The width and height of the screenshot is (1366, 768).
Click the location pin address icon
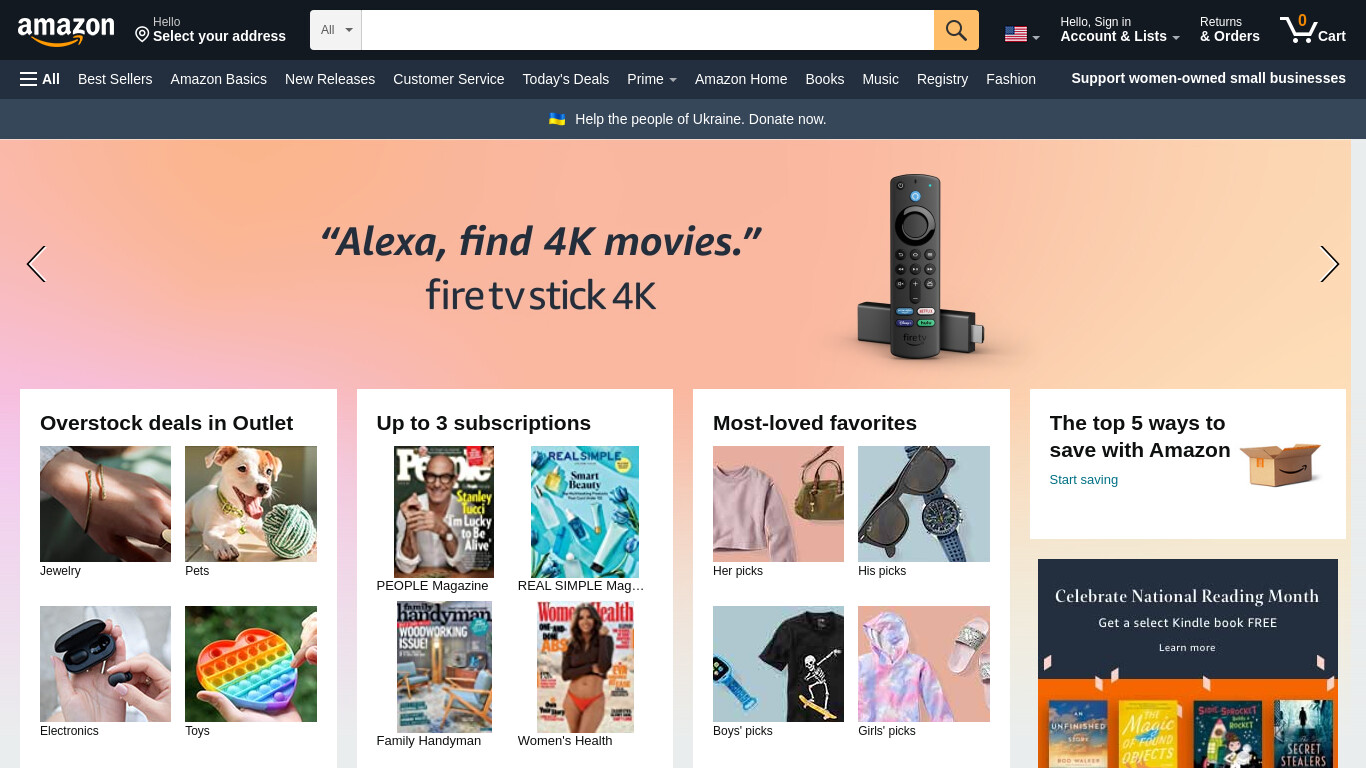142,35
